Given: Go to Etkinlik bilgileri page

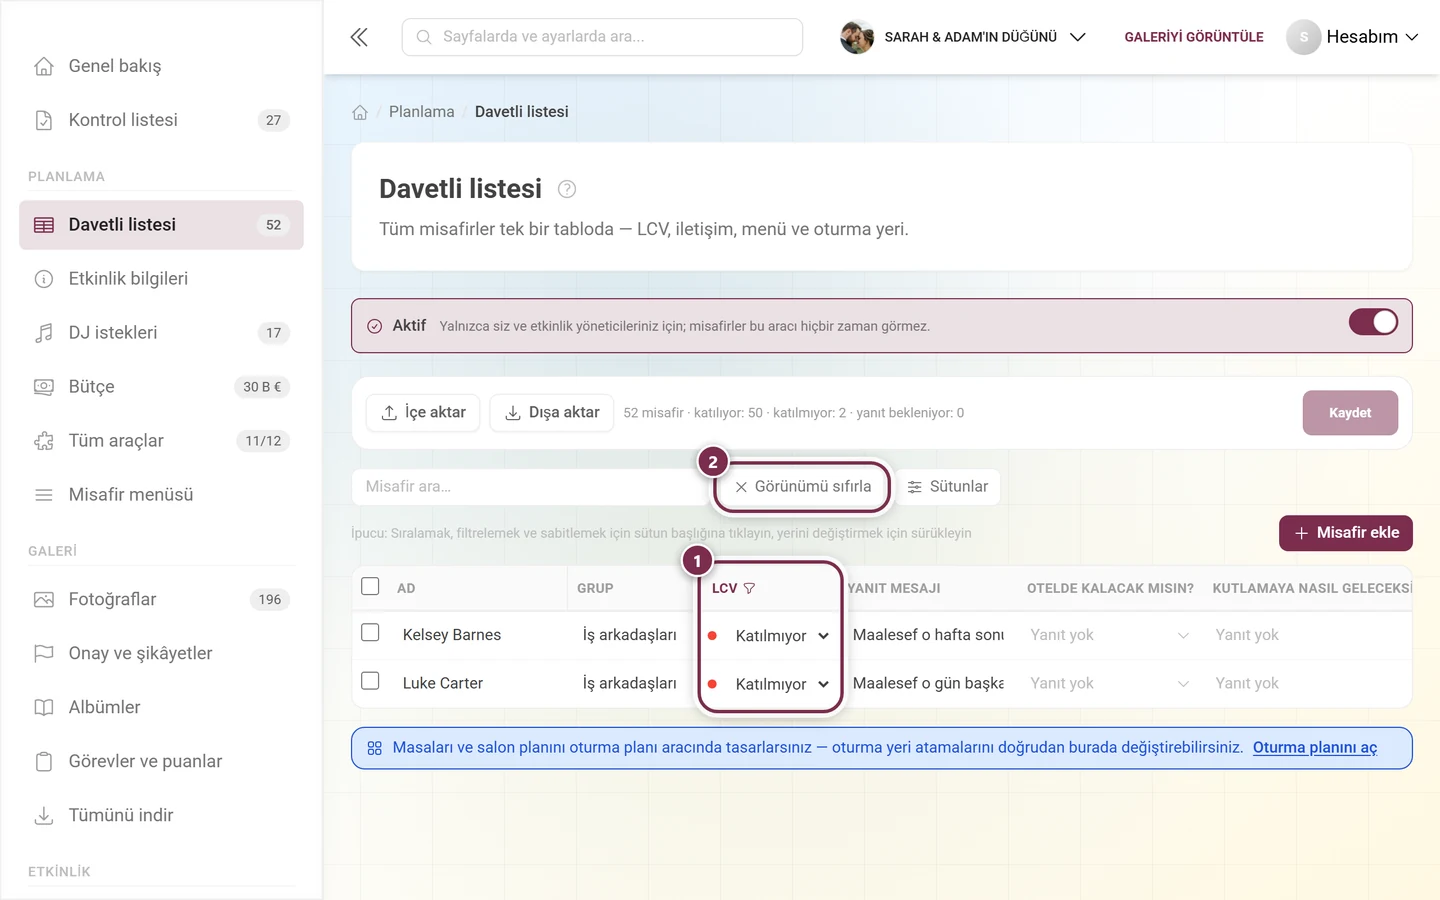Looking at the screenshot, I should (161, 279).
